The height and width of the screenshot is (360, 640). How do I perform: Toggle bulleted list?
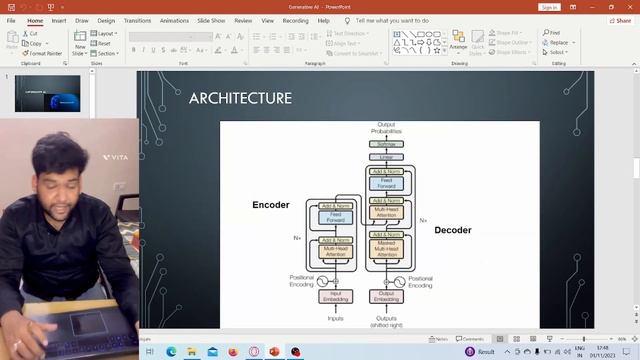click(x=256, y=37)
